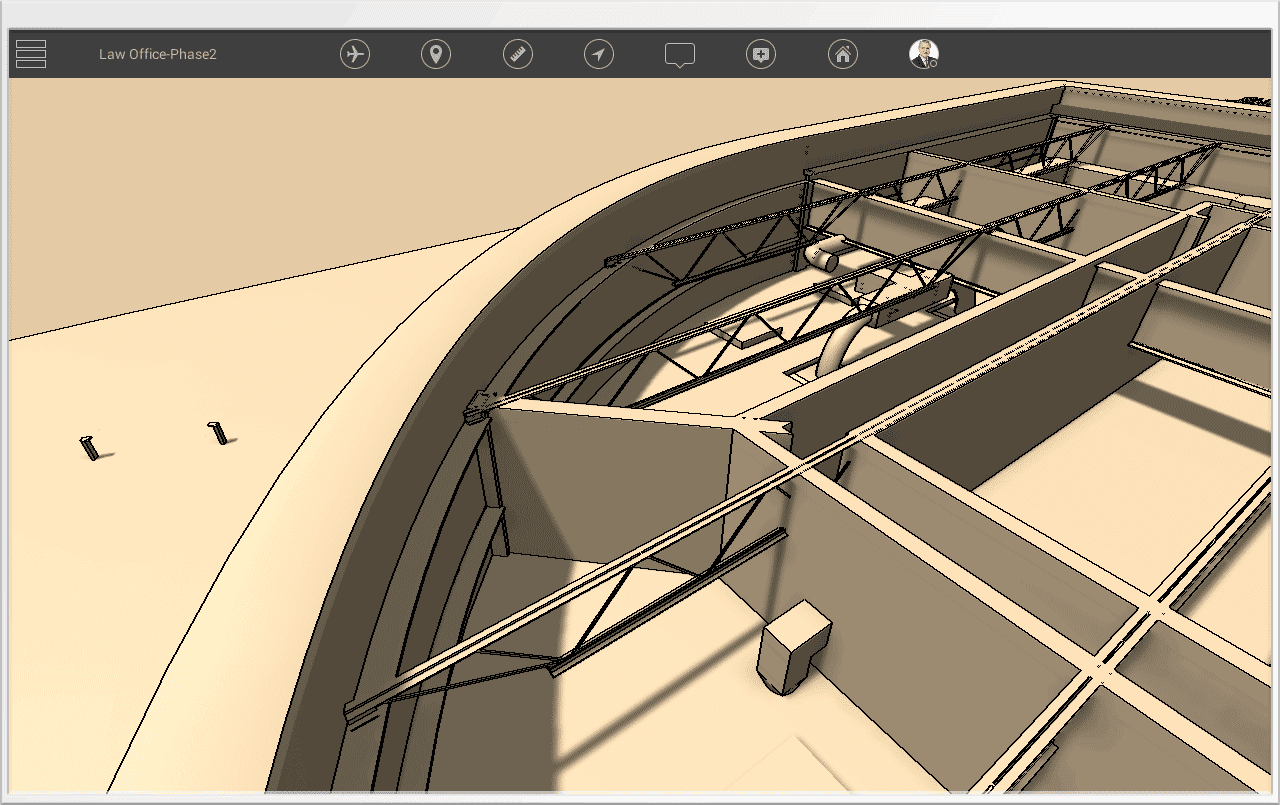1280x805 pixels.
Task: Open the hamburger navigation menu
Action: click(30, 53)
